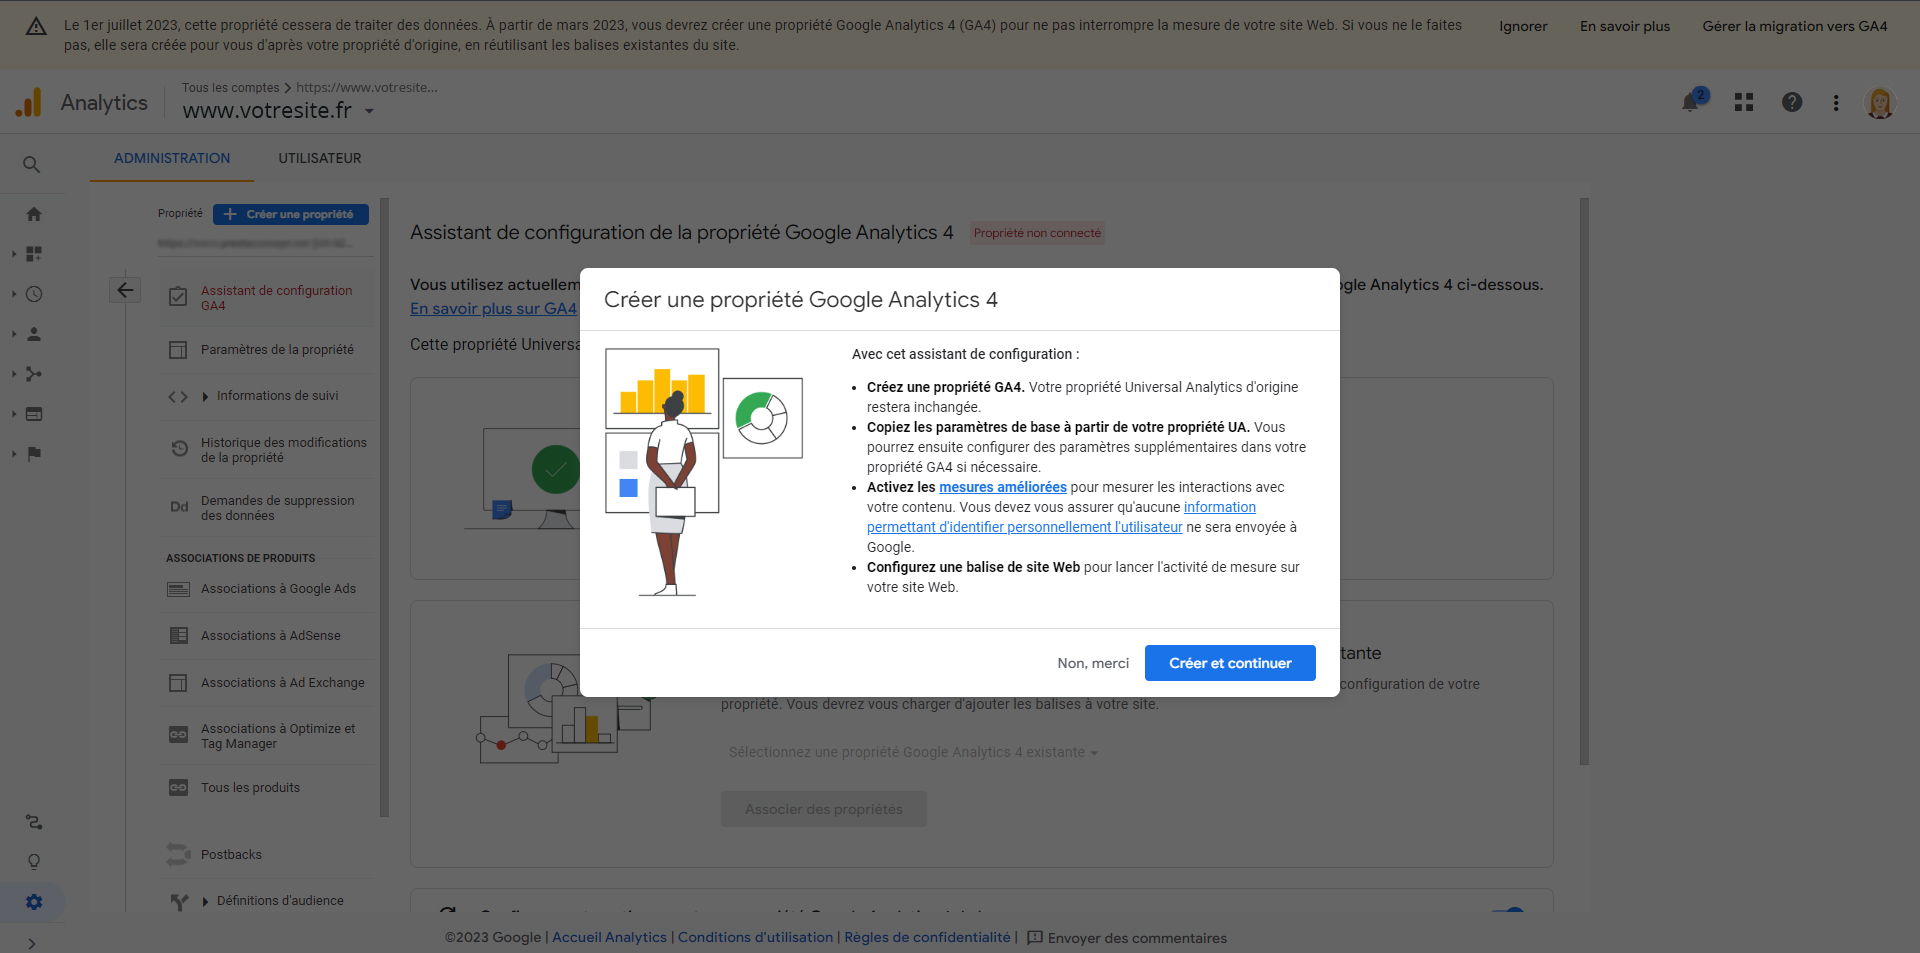Click the back arrow beside the property column

[x=125, y=290]
